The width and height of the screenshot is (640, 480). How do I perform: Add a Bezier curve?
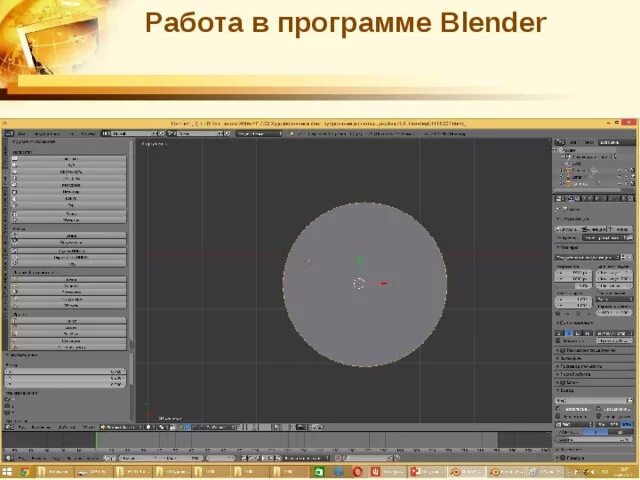click(69, 236)
